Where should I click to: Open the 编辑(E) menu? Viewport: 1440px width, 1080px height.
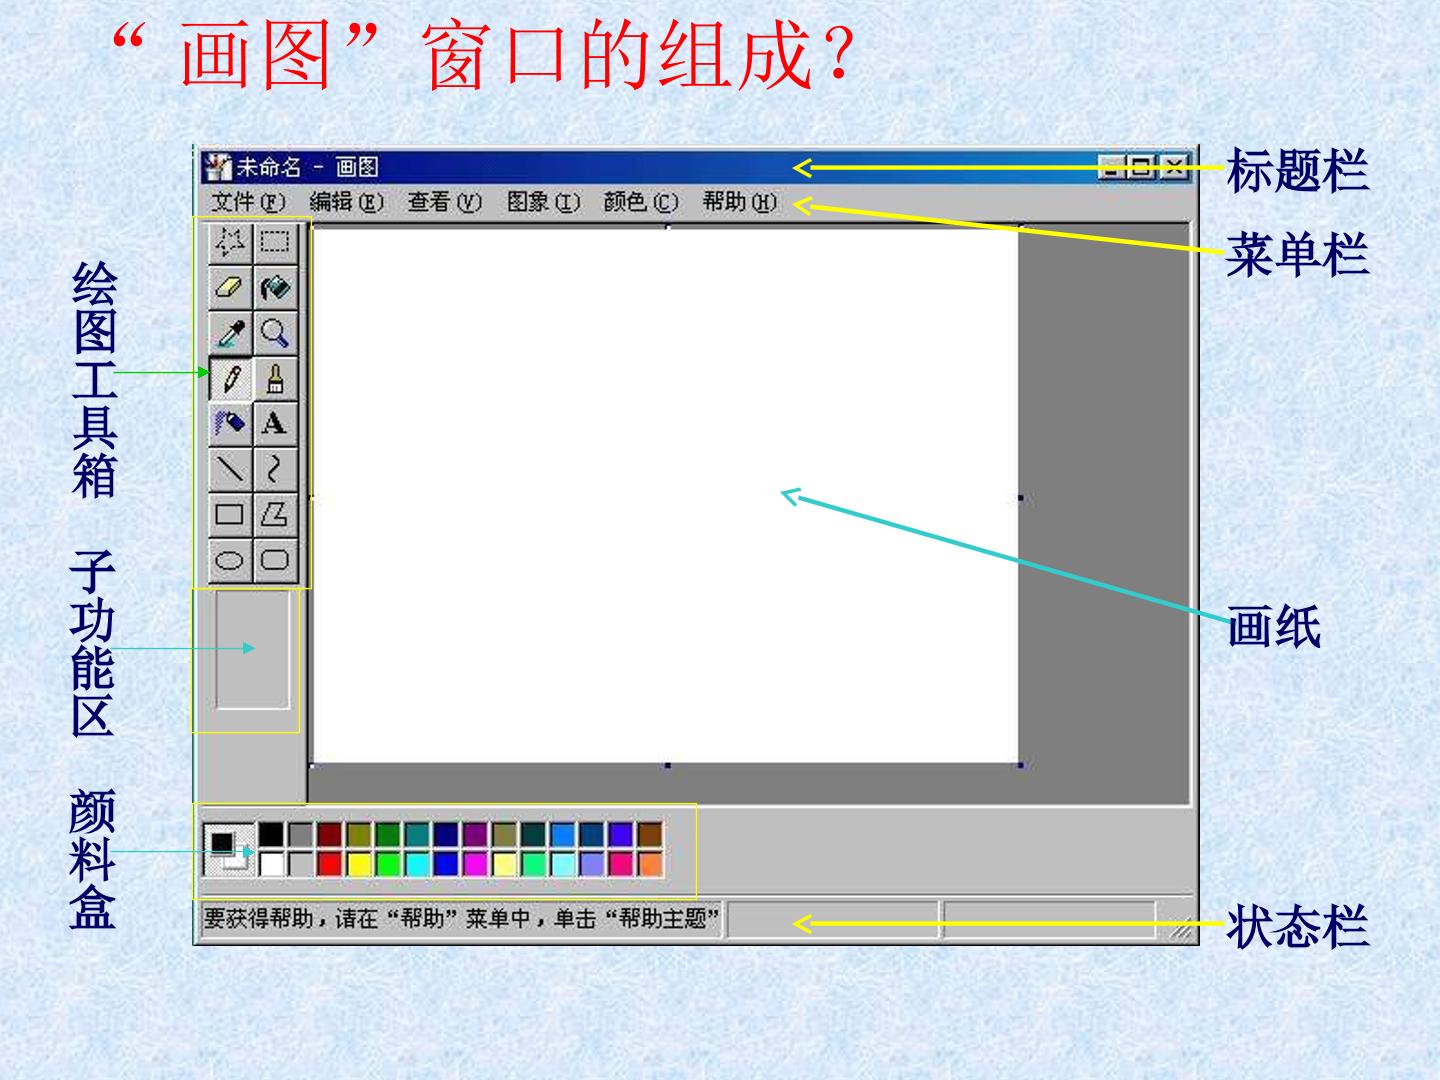pyautogui.click(x=346, y=202)
